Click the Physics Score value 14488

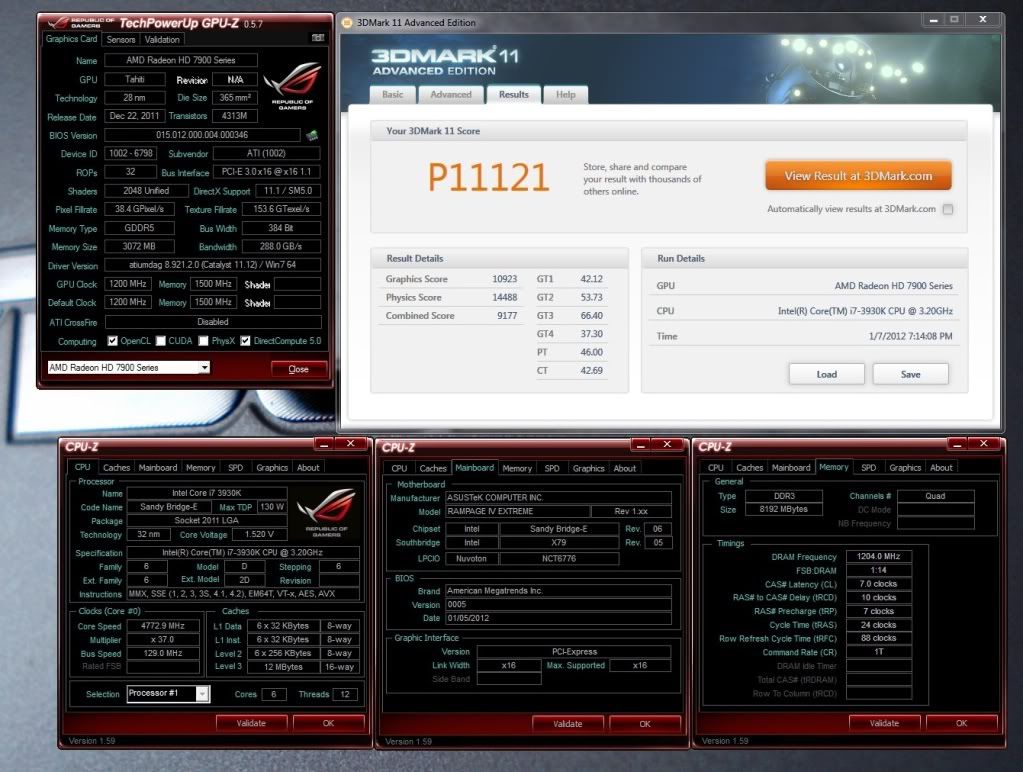pos(504,297)
